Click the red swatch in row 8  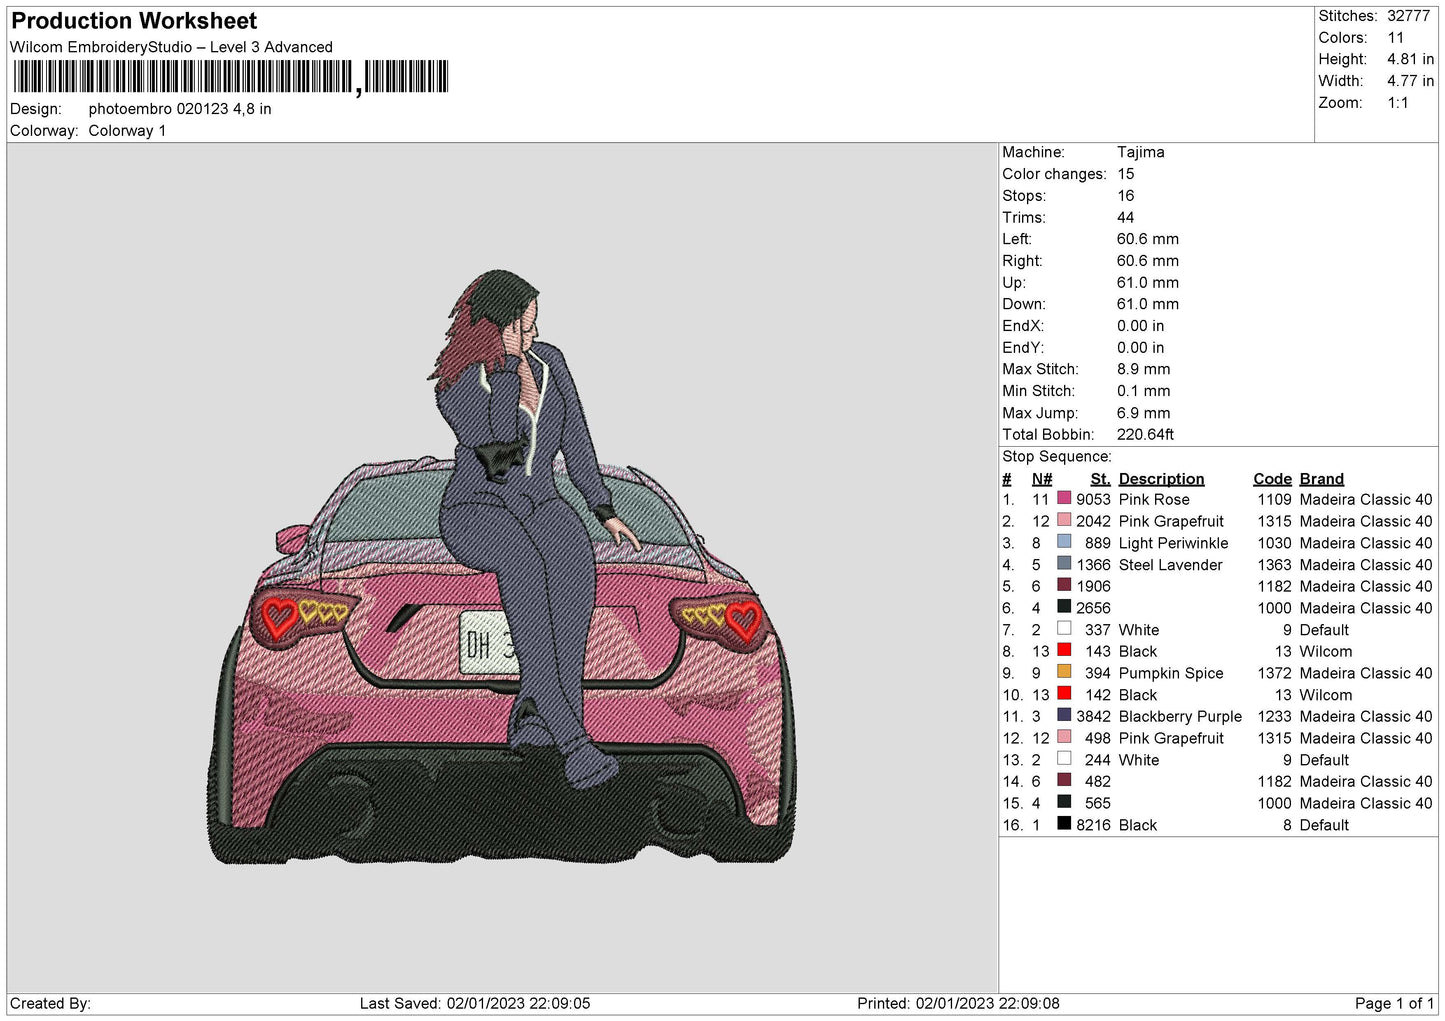pyautogui.click(x=1064, y=650)
